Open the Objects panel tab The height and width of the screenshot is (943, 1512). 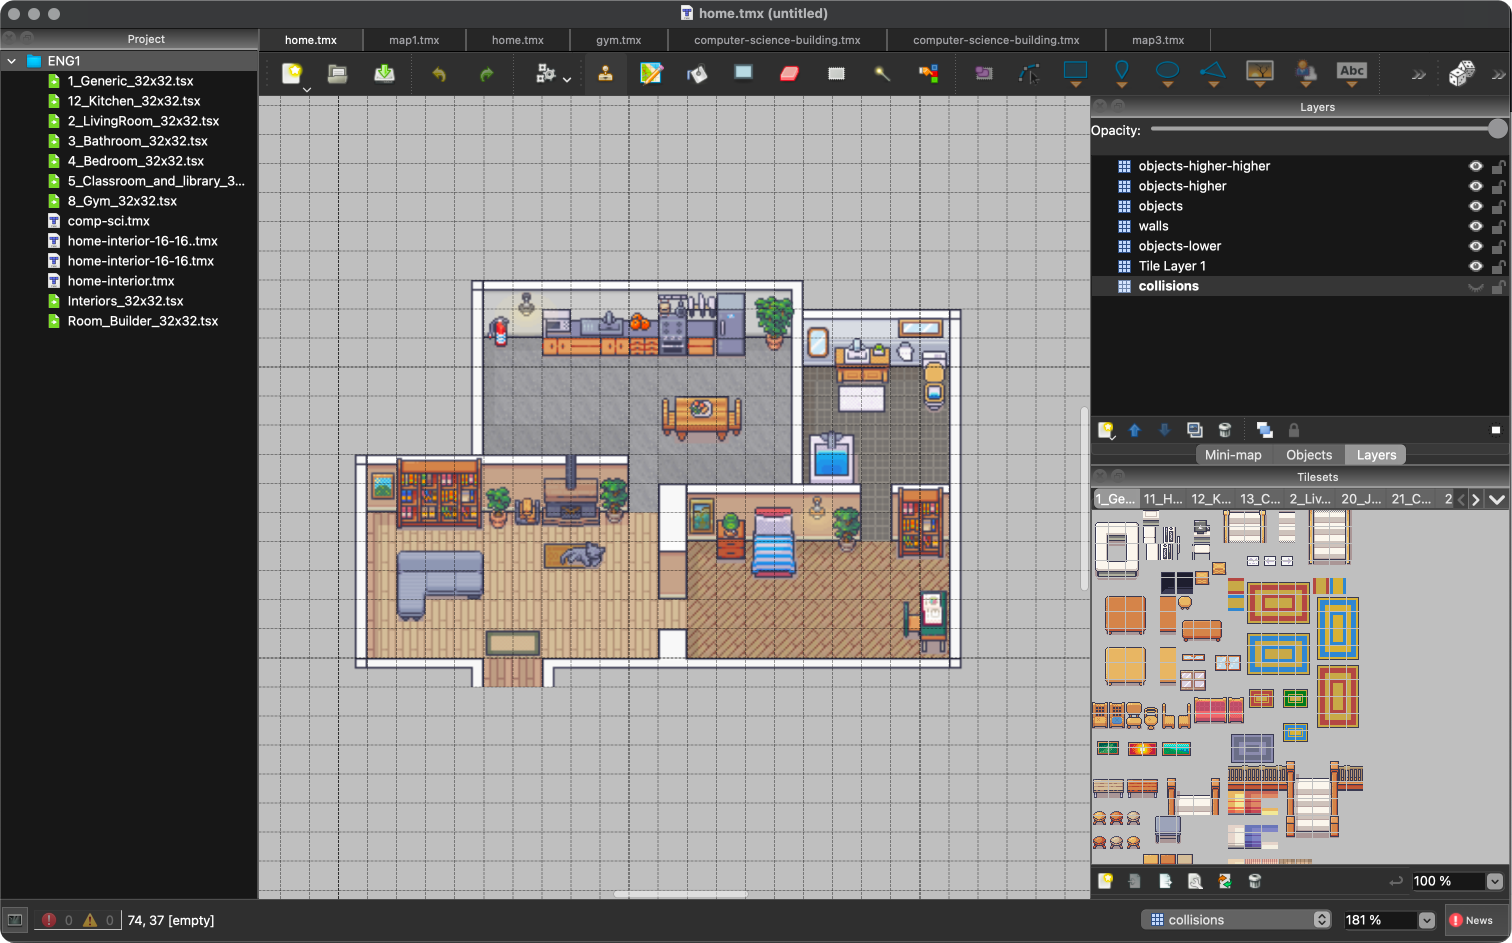pyautogui.click(x=1308, y=454)
